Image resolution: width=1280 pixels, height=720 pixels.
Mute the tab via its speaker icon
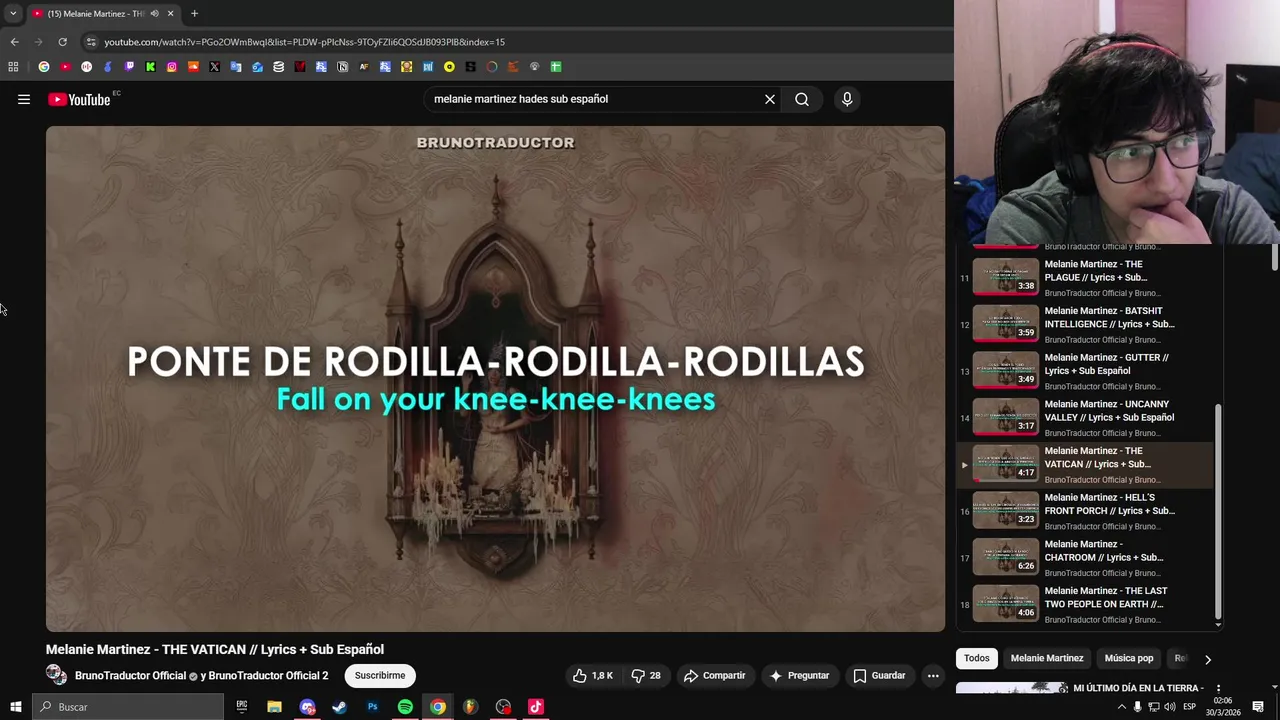coord(154,13)
